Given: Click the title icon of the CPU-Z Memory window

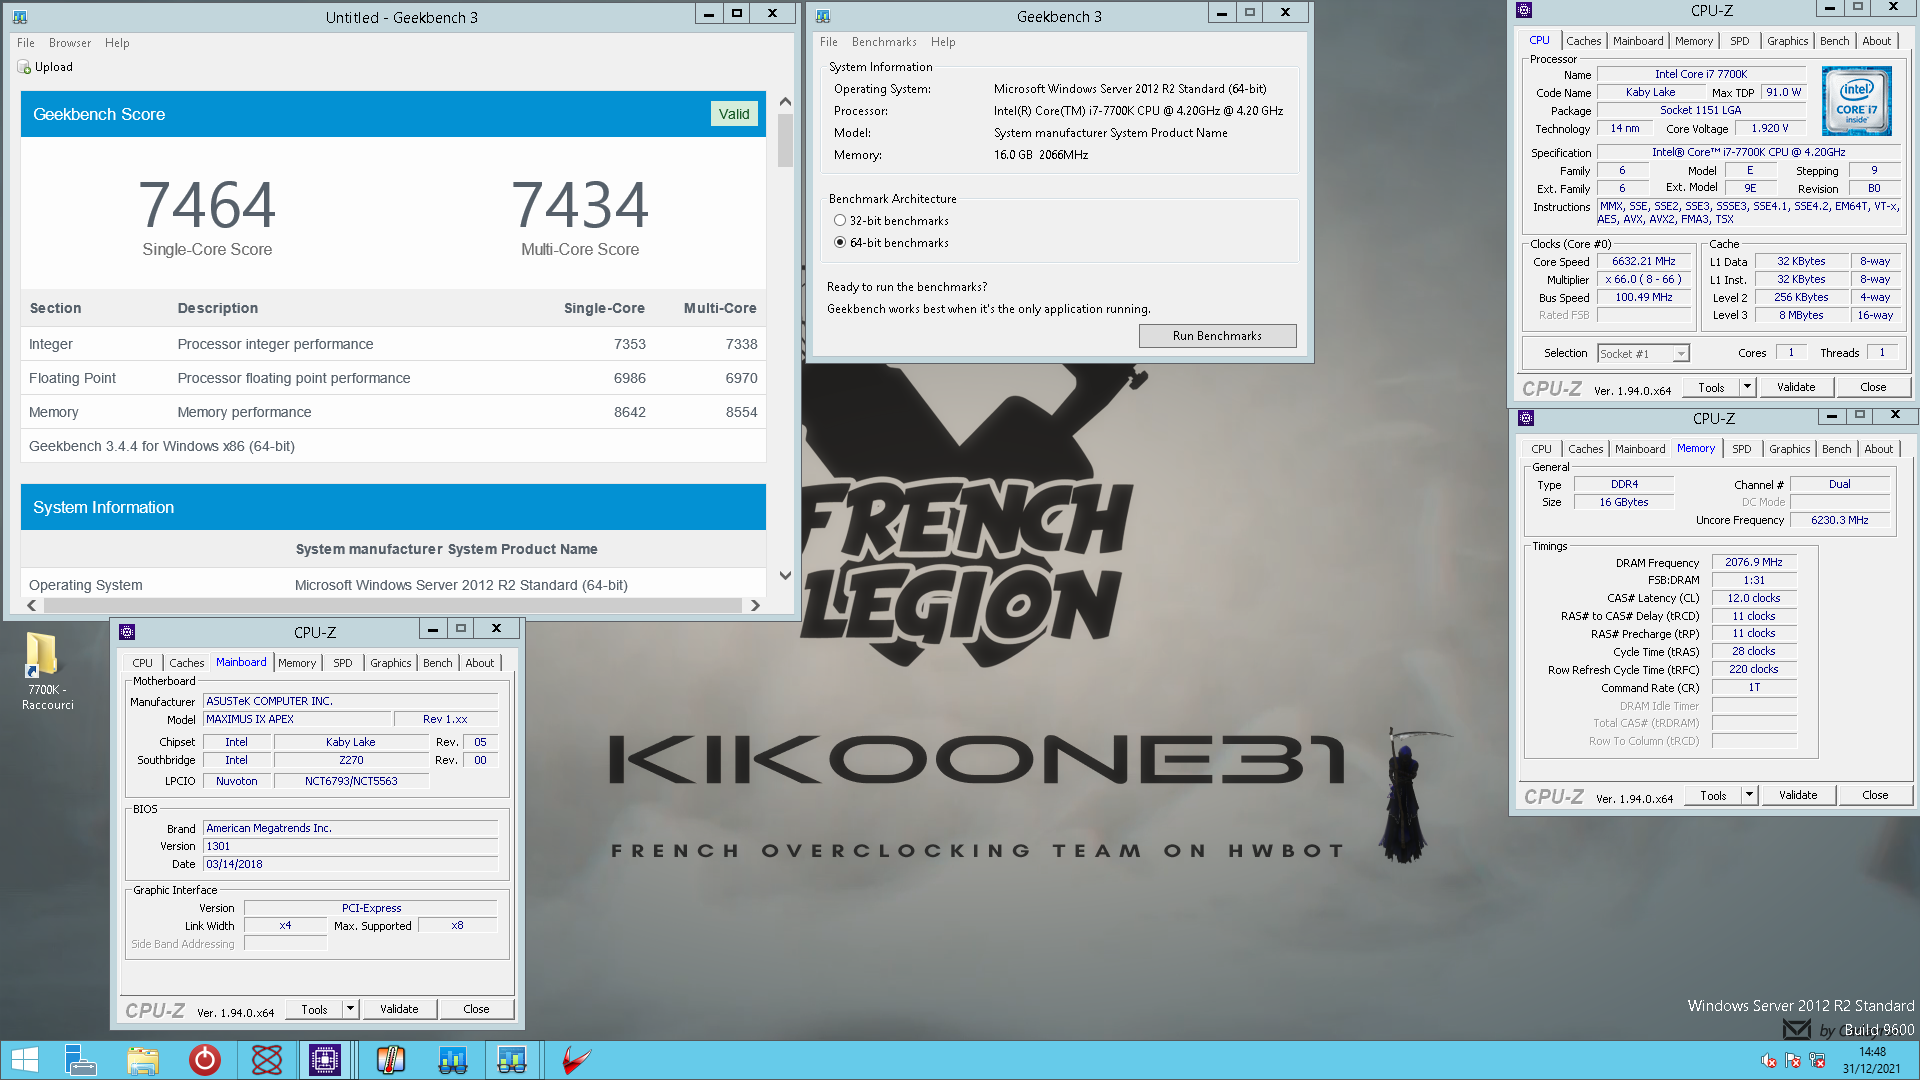Looking at the screenshot, I should [x=1526, y=418].
